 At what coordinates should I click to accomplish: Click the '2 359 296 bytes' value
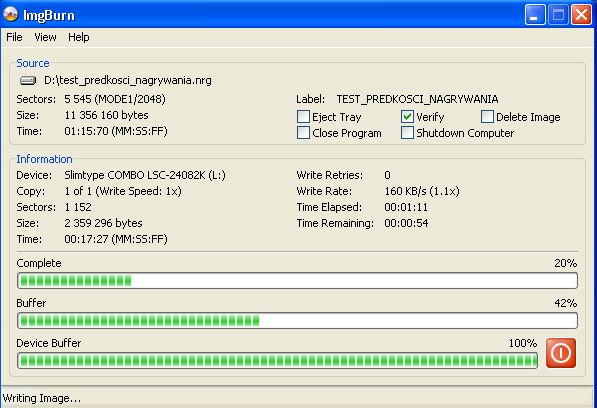point(103,223)
